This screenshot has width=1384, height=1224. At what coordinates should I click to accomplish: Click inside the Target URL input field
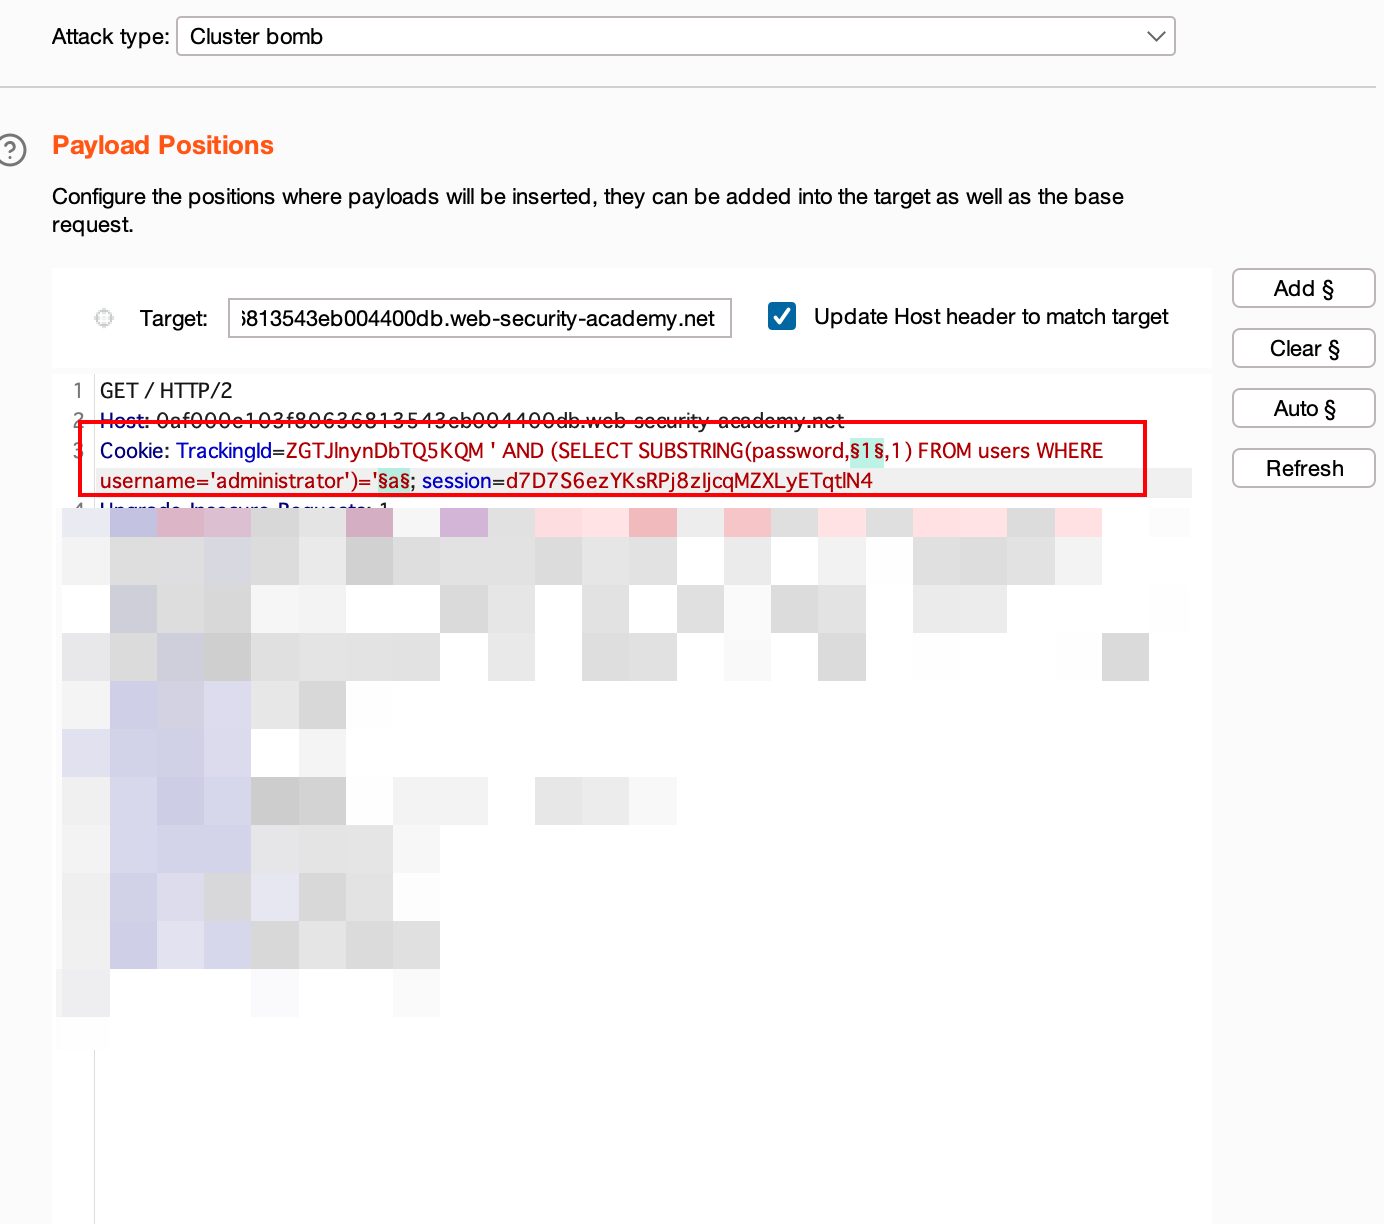[x=479, y=318]
